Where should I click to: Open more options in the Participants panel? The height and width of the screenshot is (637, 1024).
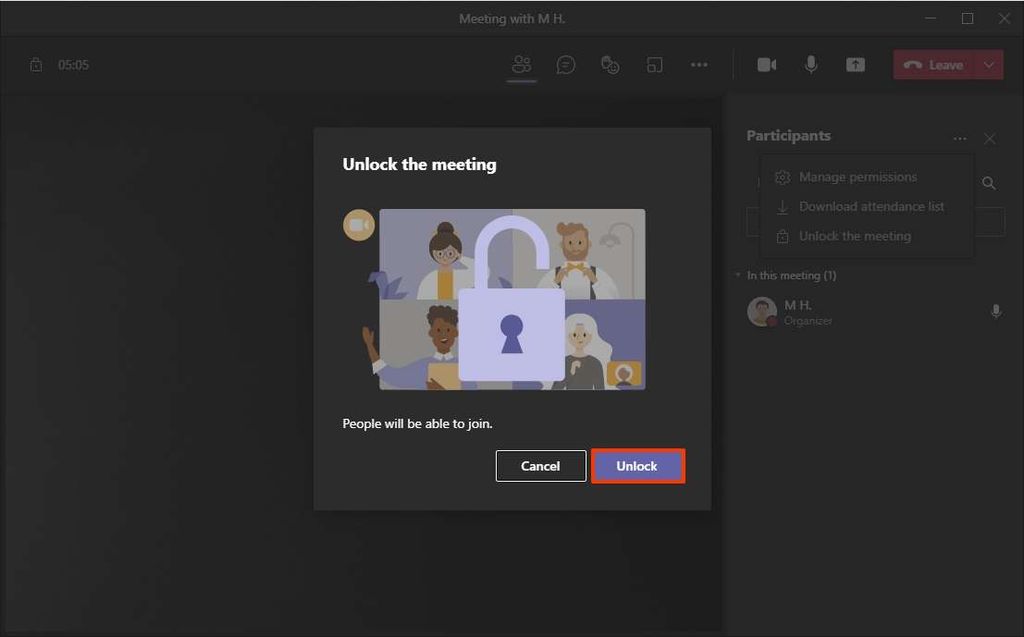[x=959, y=137]
